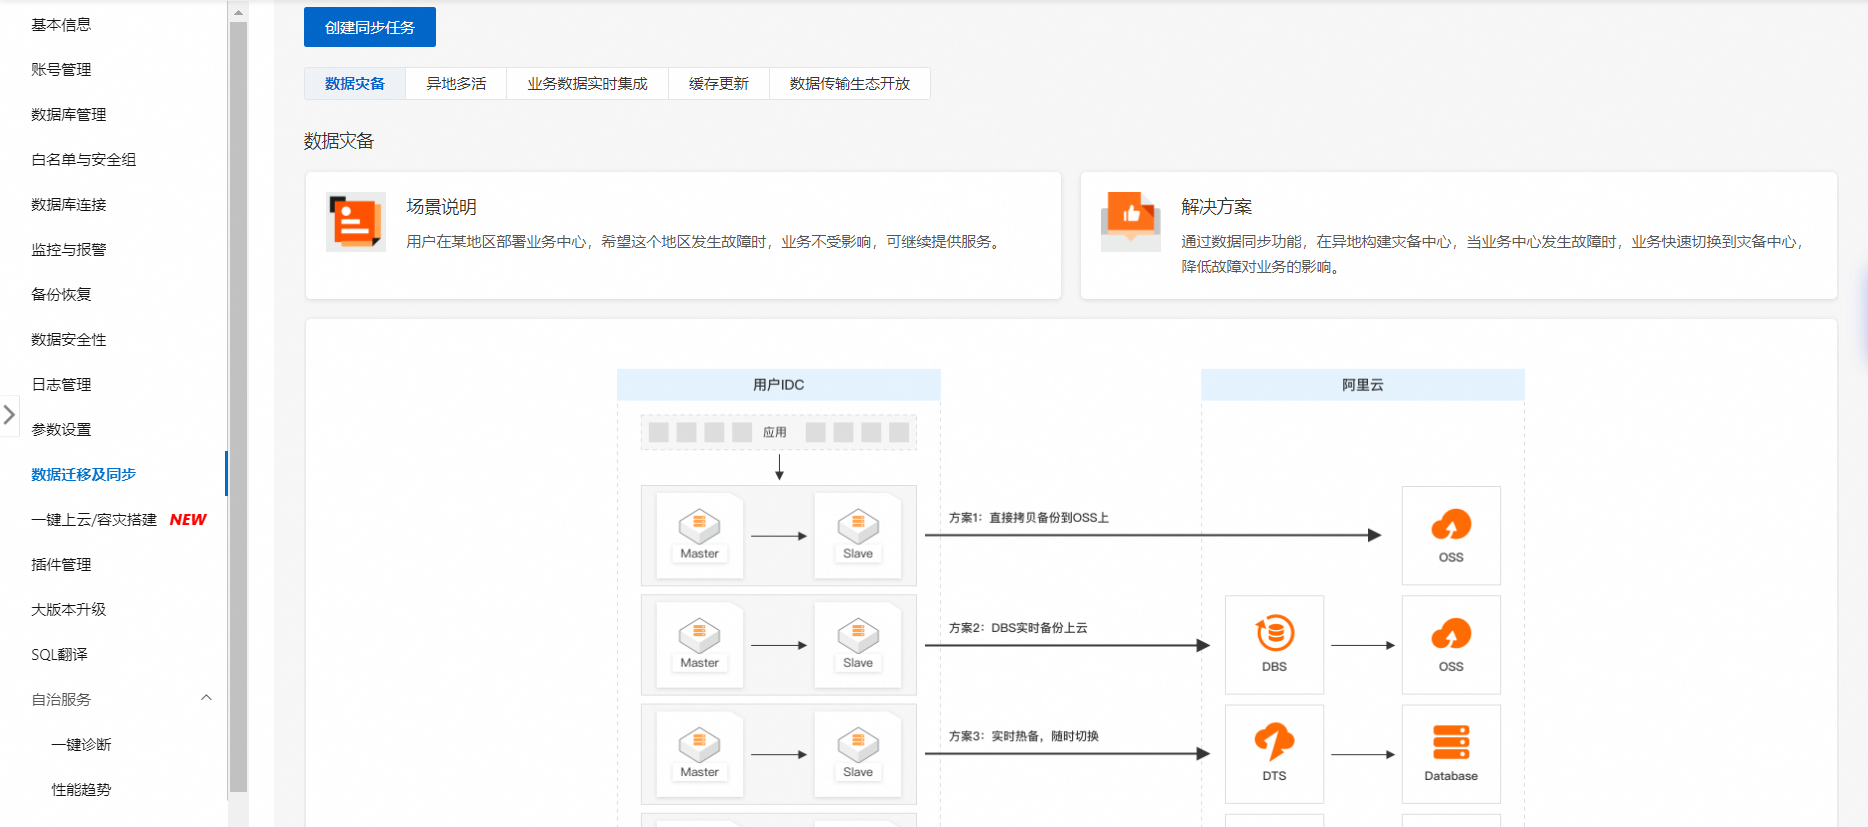
Task: Select 白名单与安全组 in the sidebar
Action: [x=84, y=160]
